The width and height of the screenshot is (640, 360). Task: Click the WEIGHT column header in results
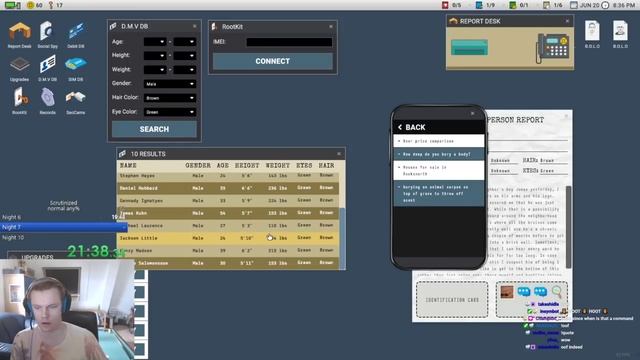pyautogui.click(x=278, y=165)
